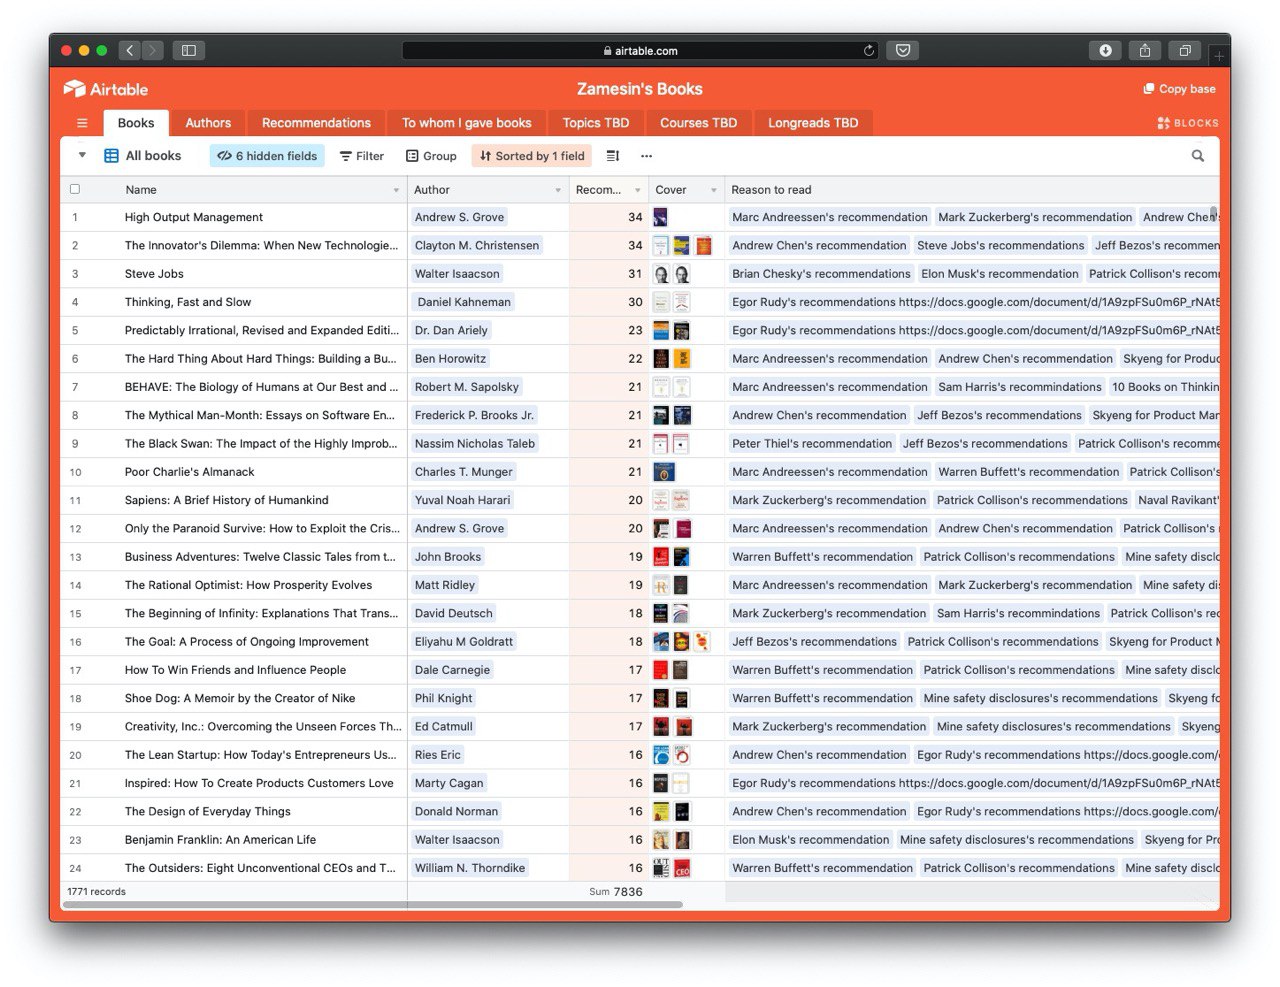Image resolution: width=1280 pixels, height=987 pixels.
Task: Toggle the select-all records checkbox
Action: pos(75,189)
